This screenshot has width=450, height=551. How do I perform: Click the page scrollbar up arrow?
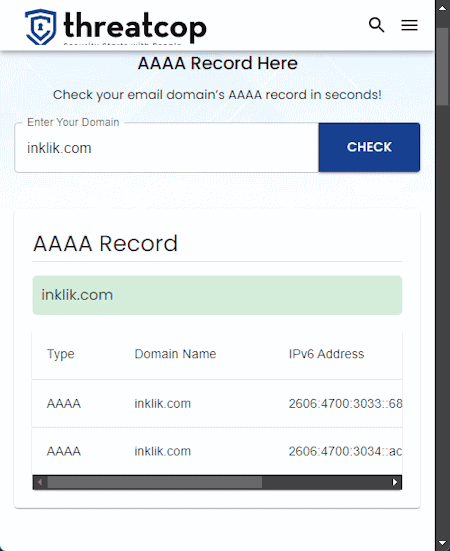coord(443,7)
